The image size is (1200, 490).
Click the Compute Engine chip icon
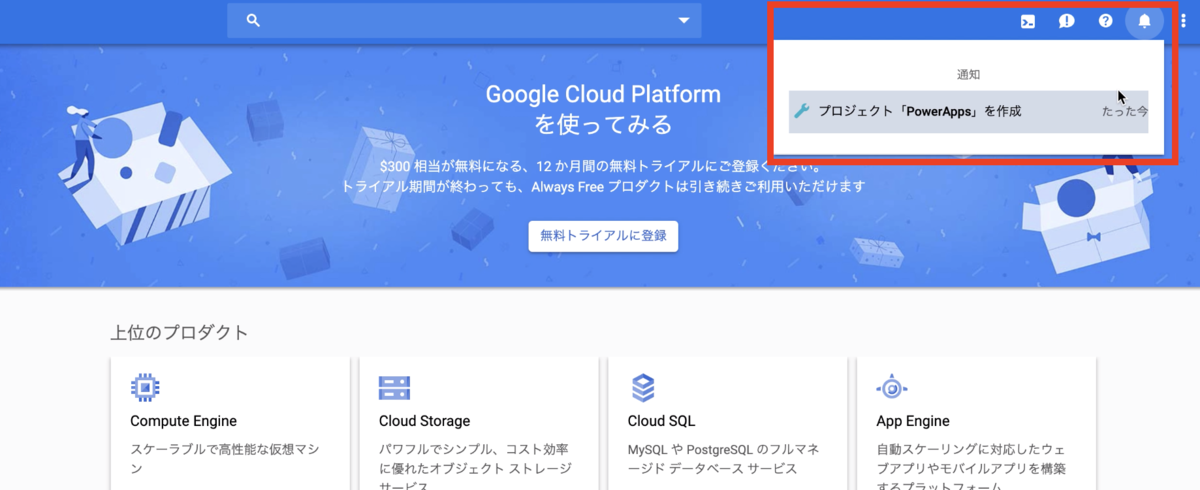point(145,387)
